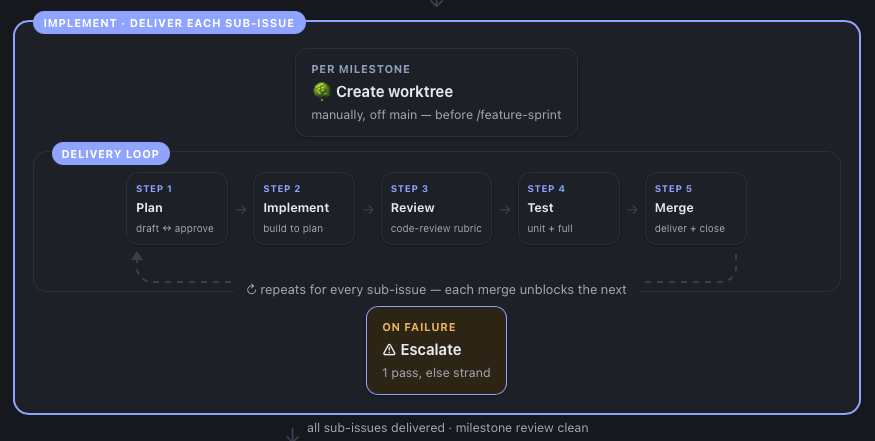Open the Step 4 Test card

[x=569, y=208]
